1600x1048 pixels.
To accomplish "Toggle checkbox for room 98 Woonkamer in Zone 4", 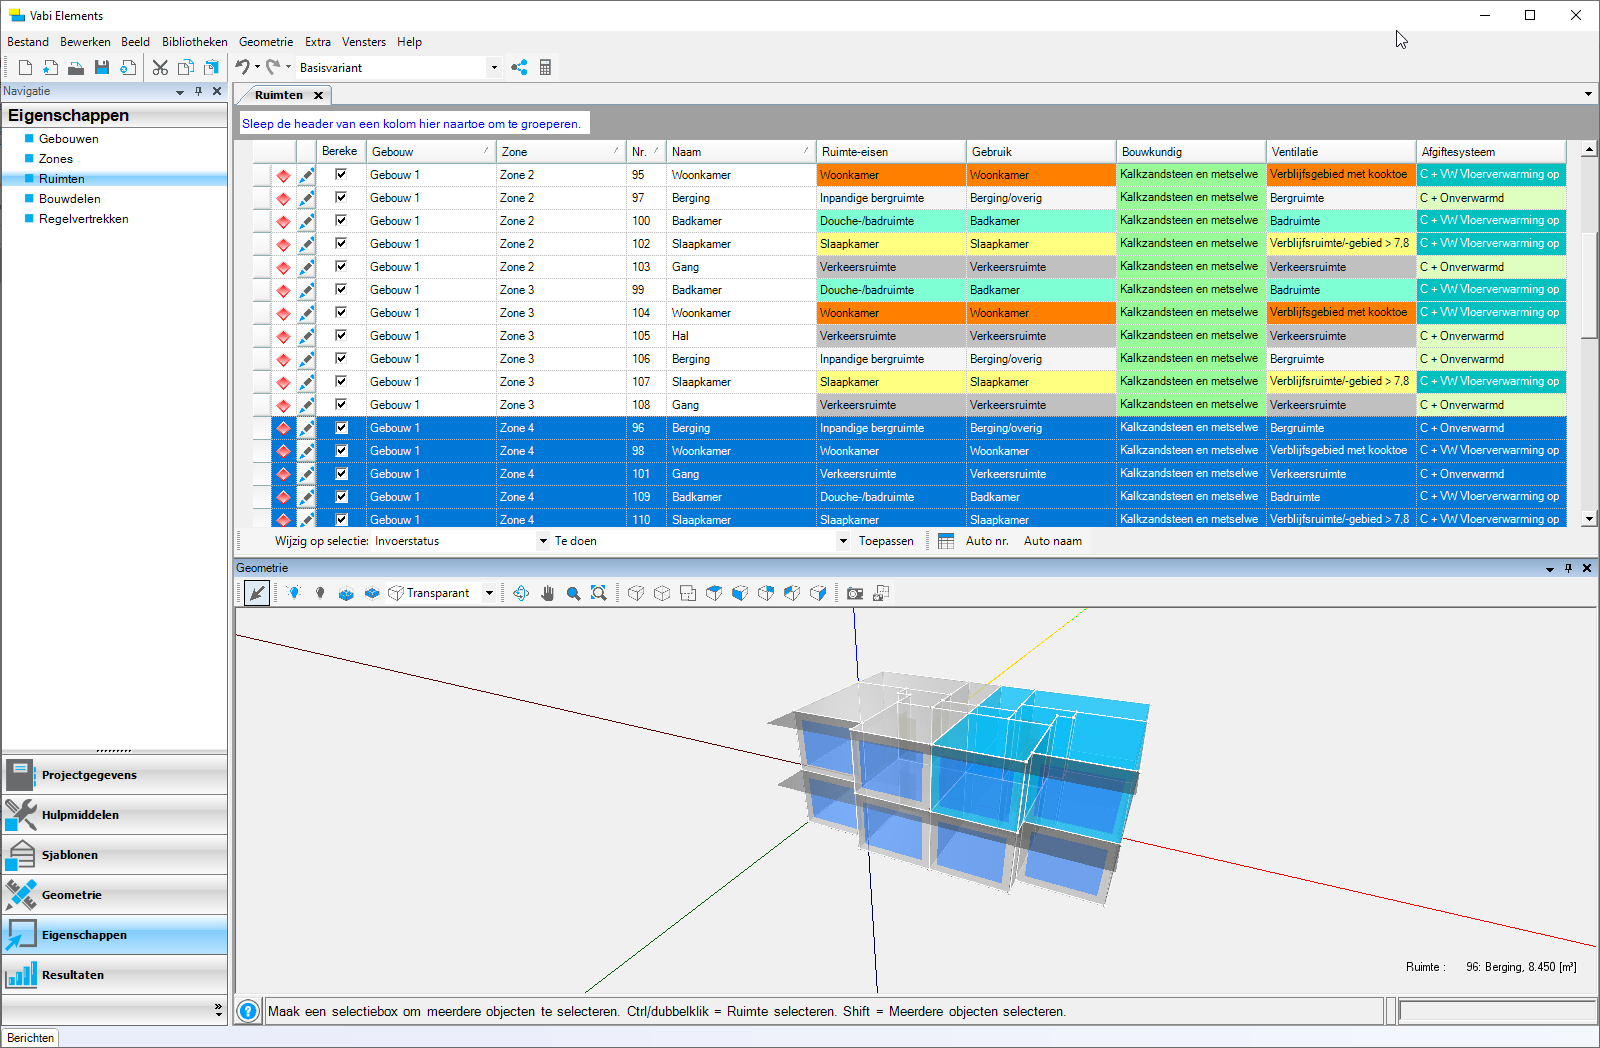I will click(341, 451).
